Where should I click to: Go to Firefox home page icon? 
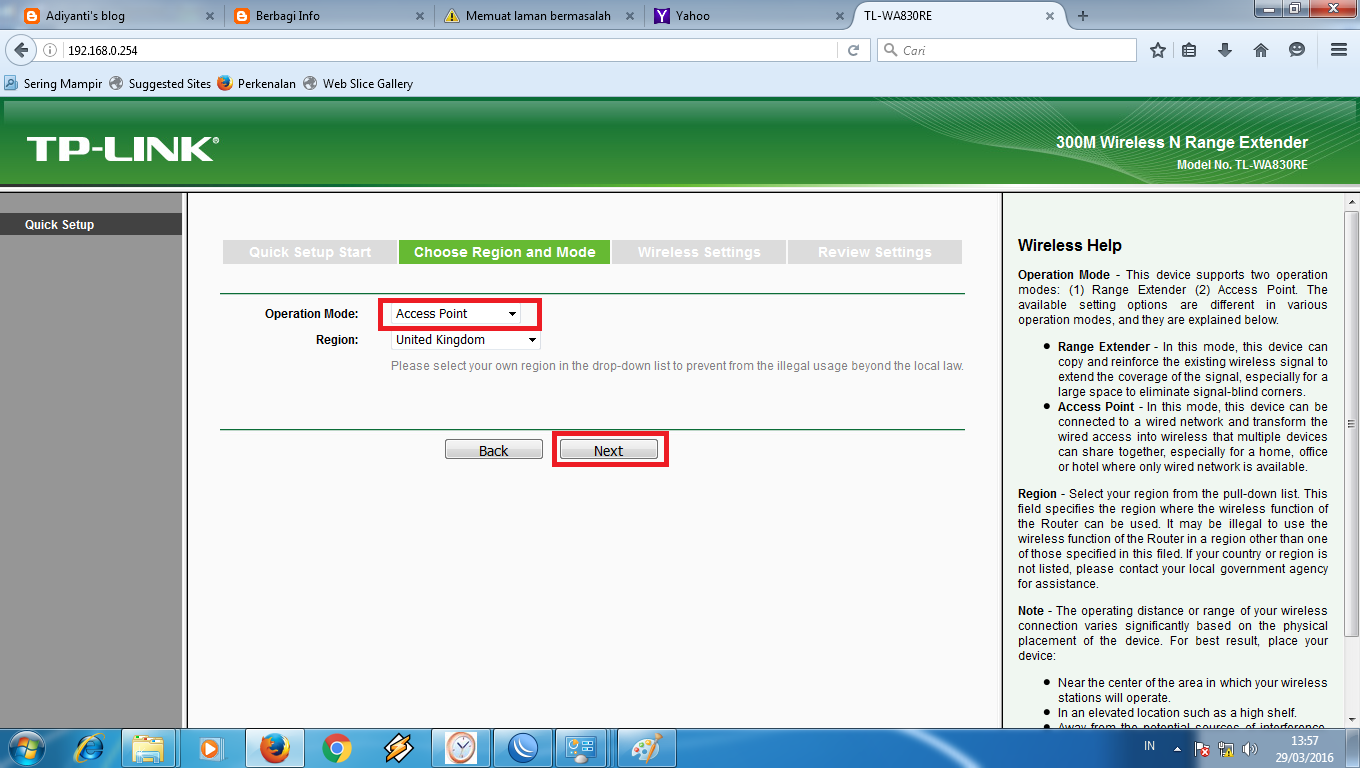1261,50
